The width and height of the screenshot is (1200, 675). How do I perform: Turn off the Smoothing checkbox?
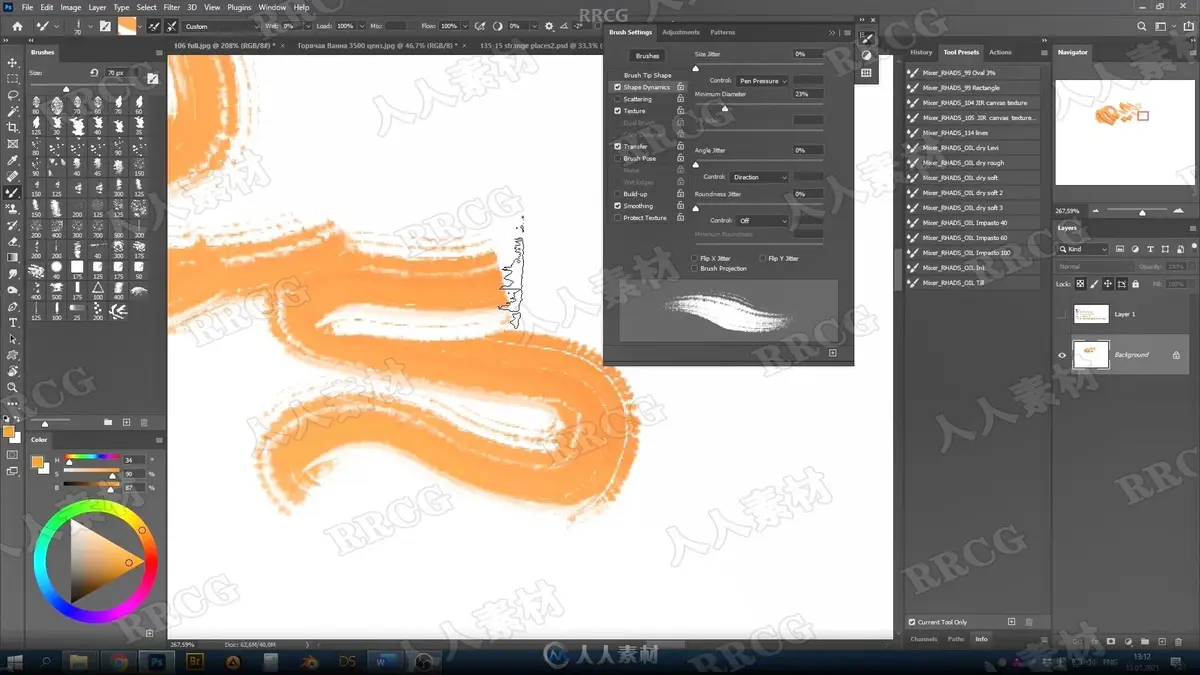pos(617,206)
